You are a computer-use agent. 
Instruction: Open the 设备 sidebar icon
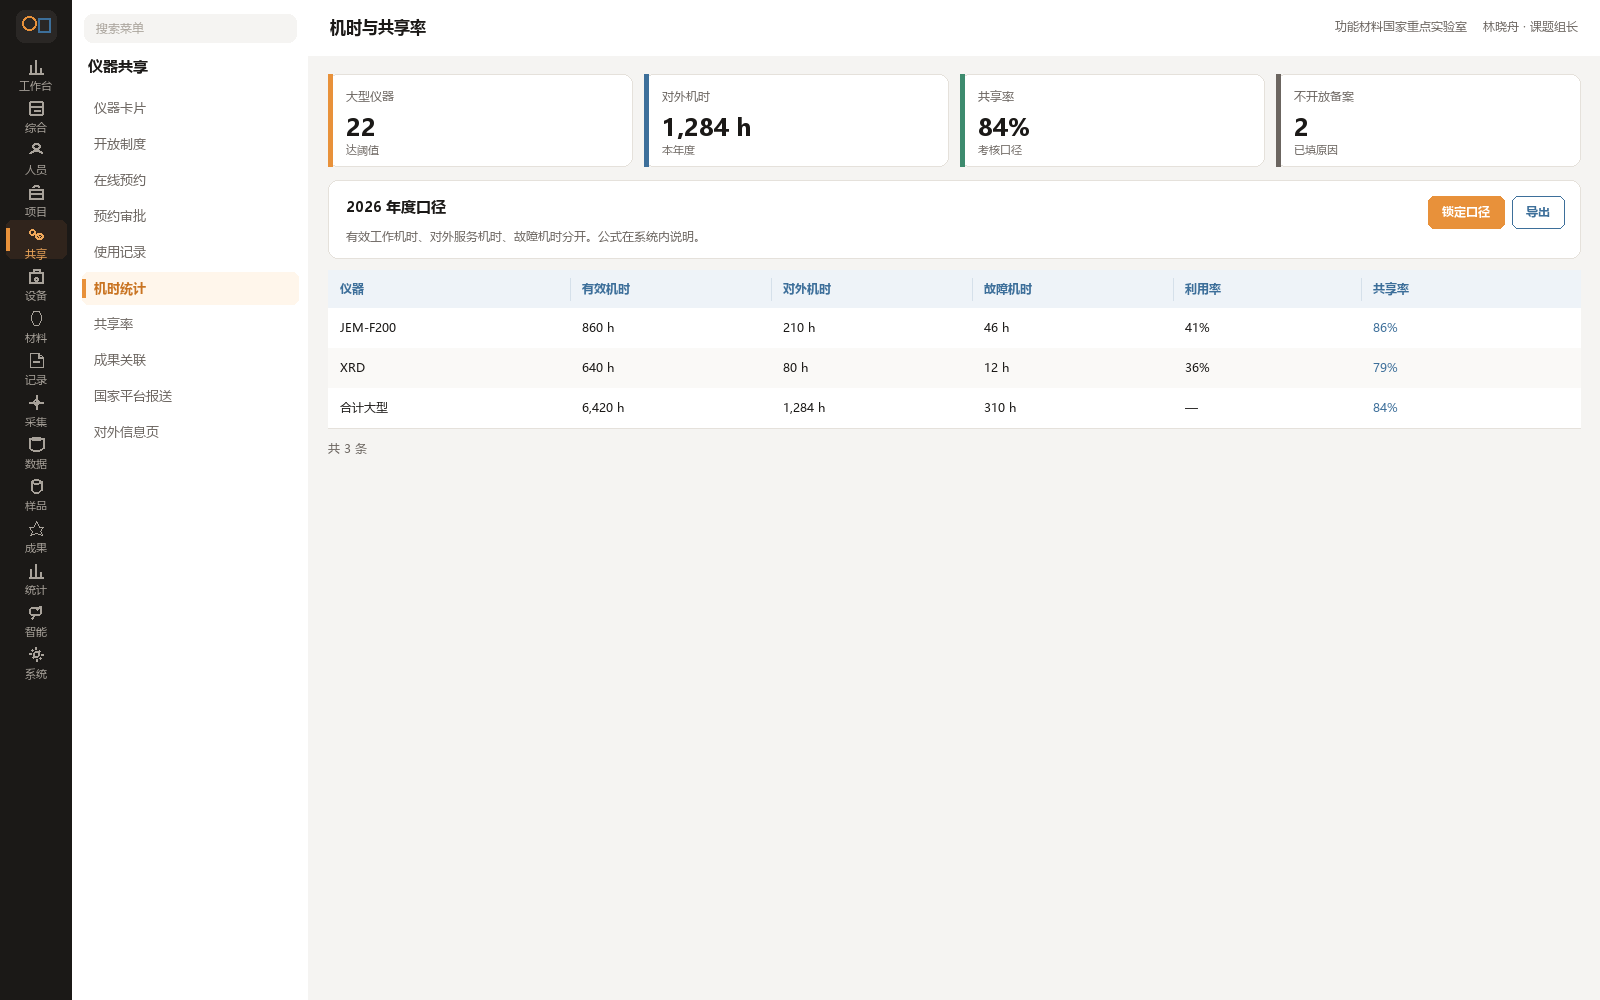click(x=36, y=285)
